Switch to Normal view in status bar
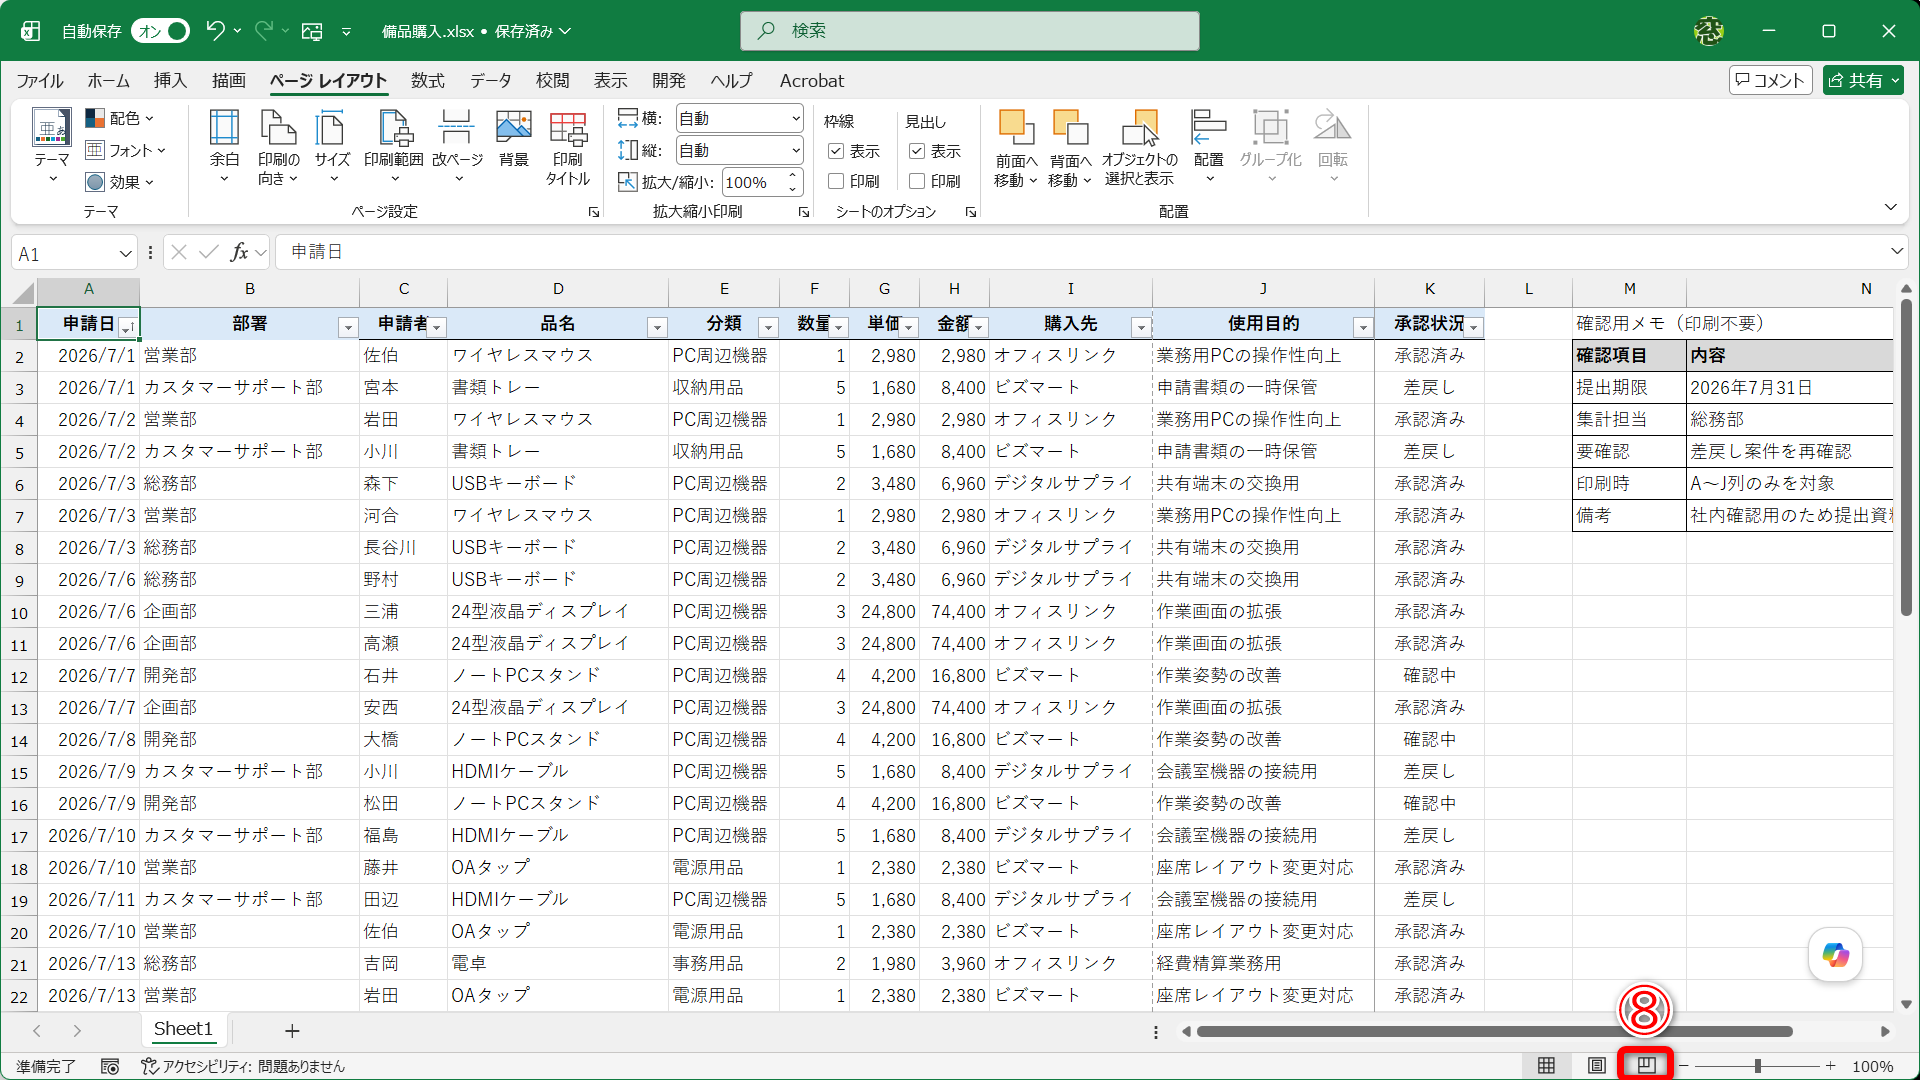 (1546, 1066)
